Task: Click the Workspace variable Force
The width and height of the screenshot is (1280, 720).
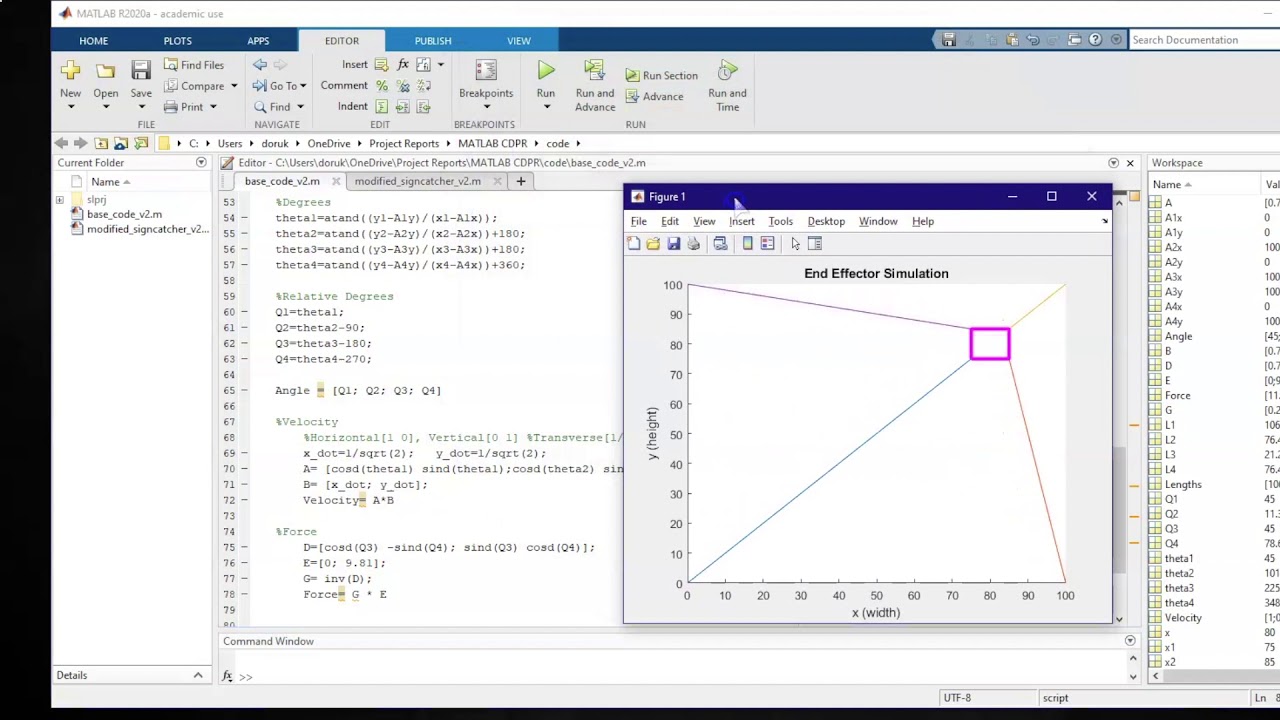Action: click(1177, 395)
